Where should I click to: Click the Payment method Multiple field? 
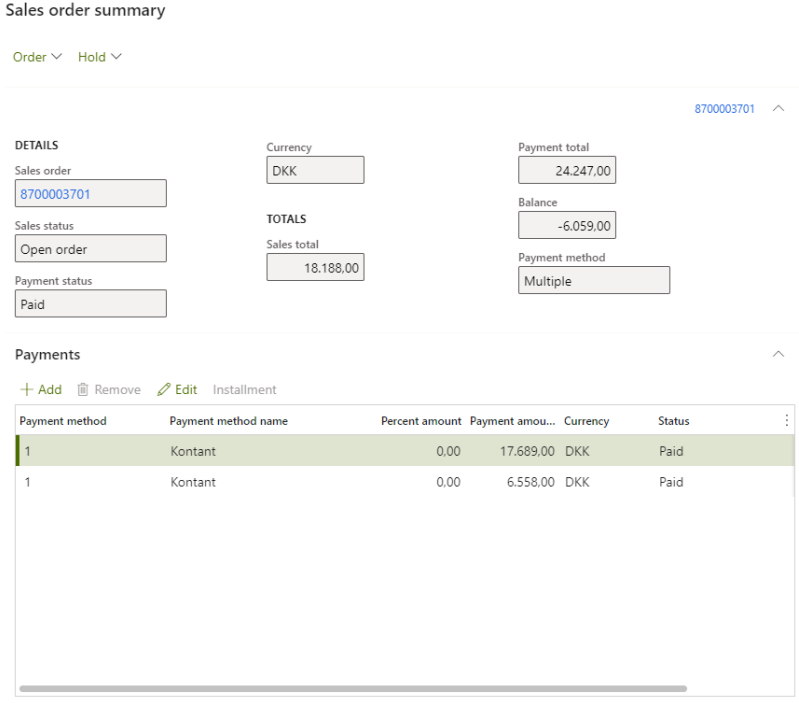594,281
